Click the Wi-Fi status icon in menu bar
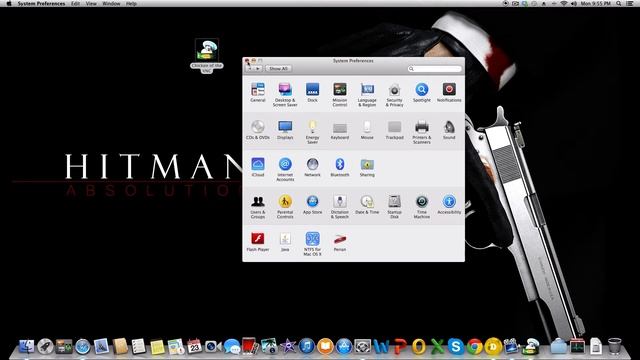 click(564, 3)
